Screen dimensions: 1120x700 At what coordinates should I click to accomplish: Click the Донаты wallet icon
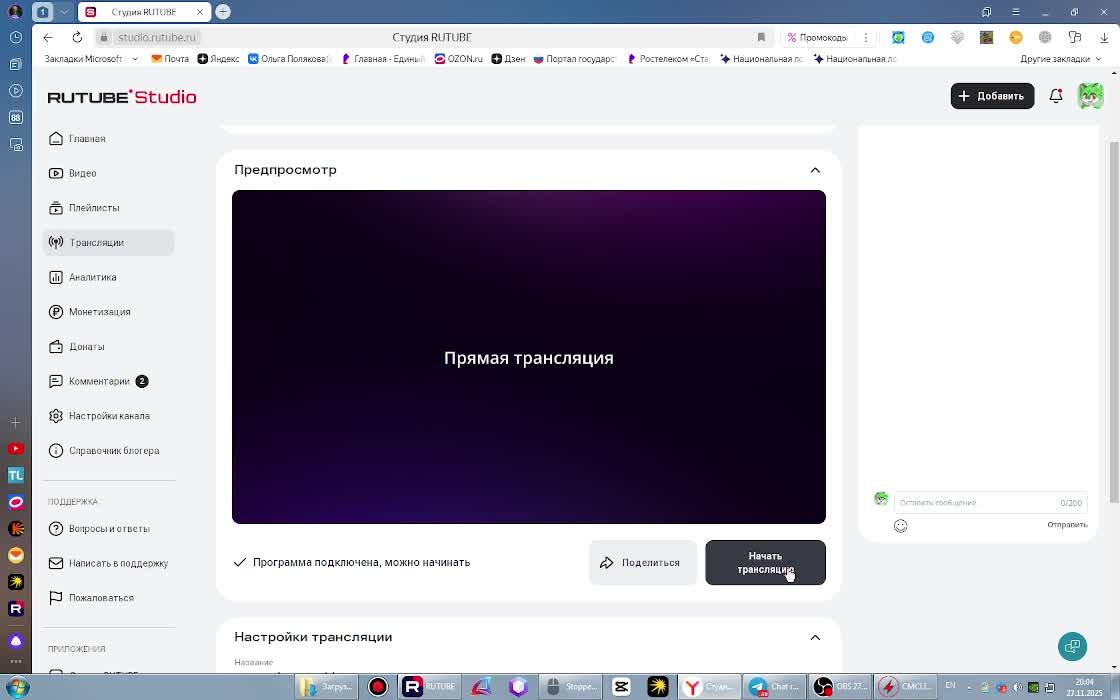pyautogui.click(x=56, y=346)
